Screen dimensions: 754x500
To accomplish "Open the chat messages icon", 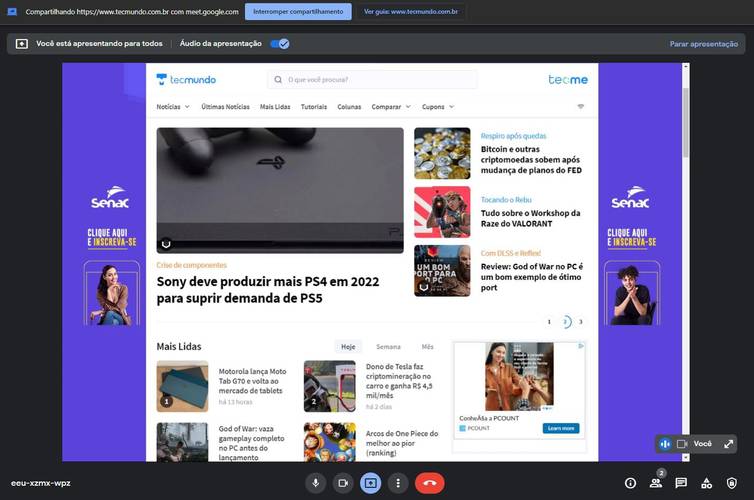I will (681, 483).
